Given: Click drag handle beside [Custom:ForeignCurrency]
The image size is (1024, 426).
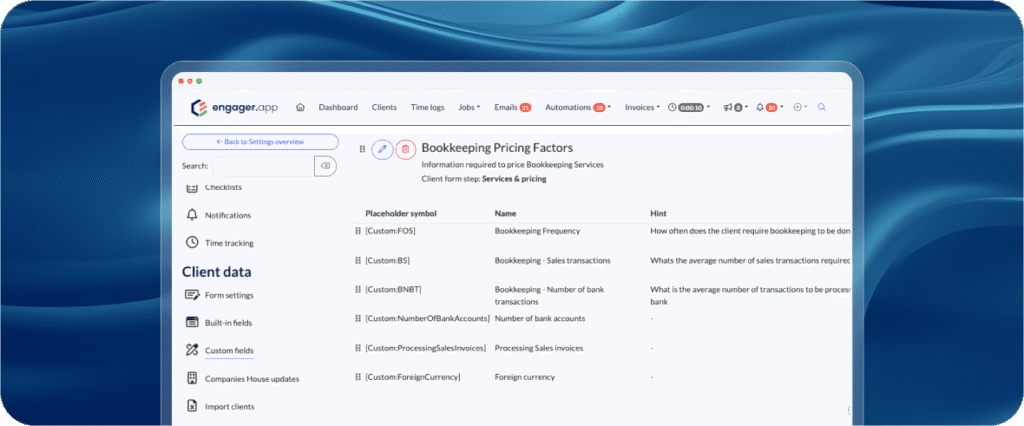Looking at the screenshot, I should point(358,377).
